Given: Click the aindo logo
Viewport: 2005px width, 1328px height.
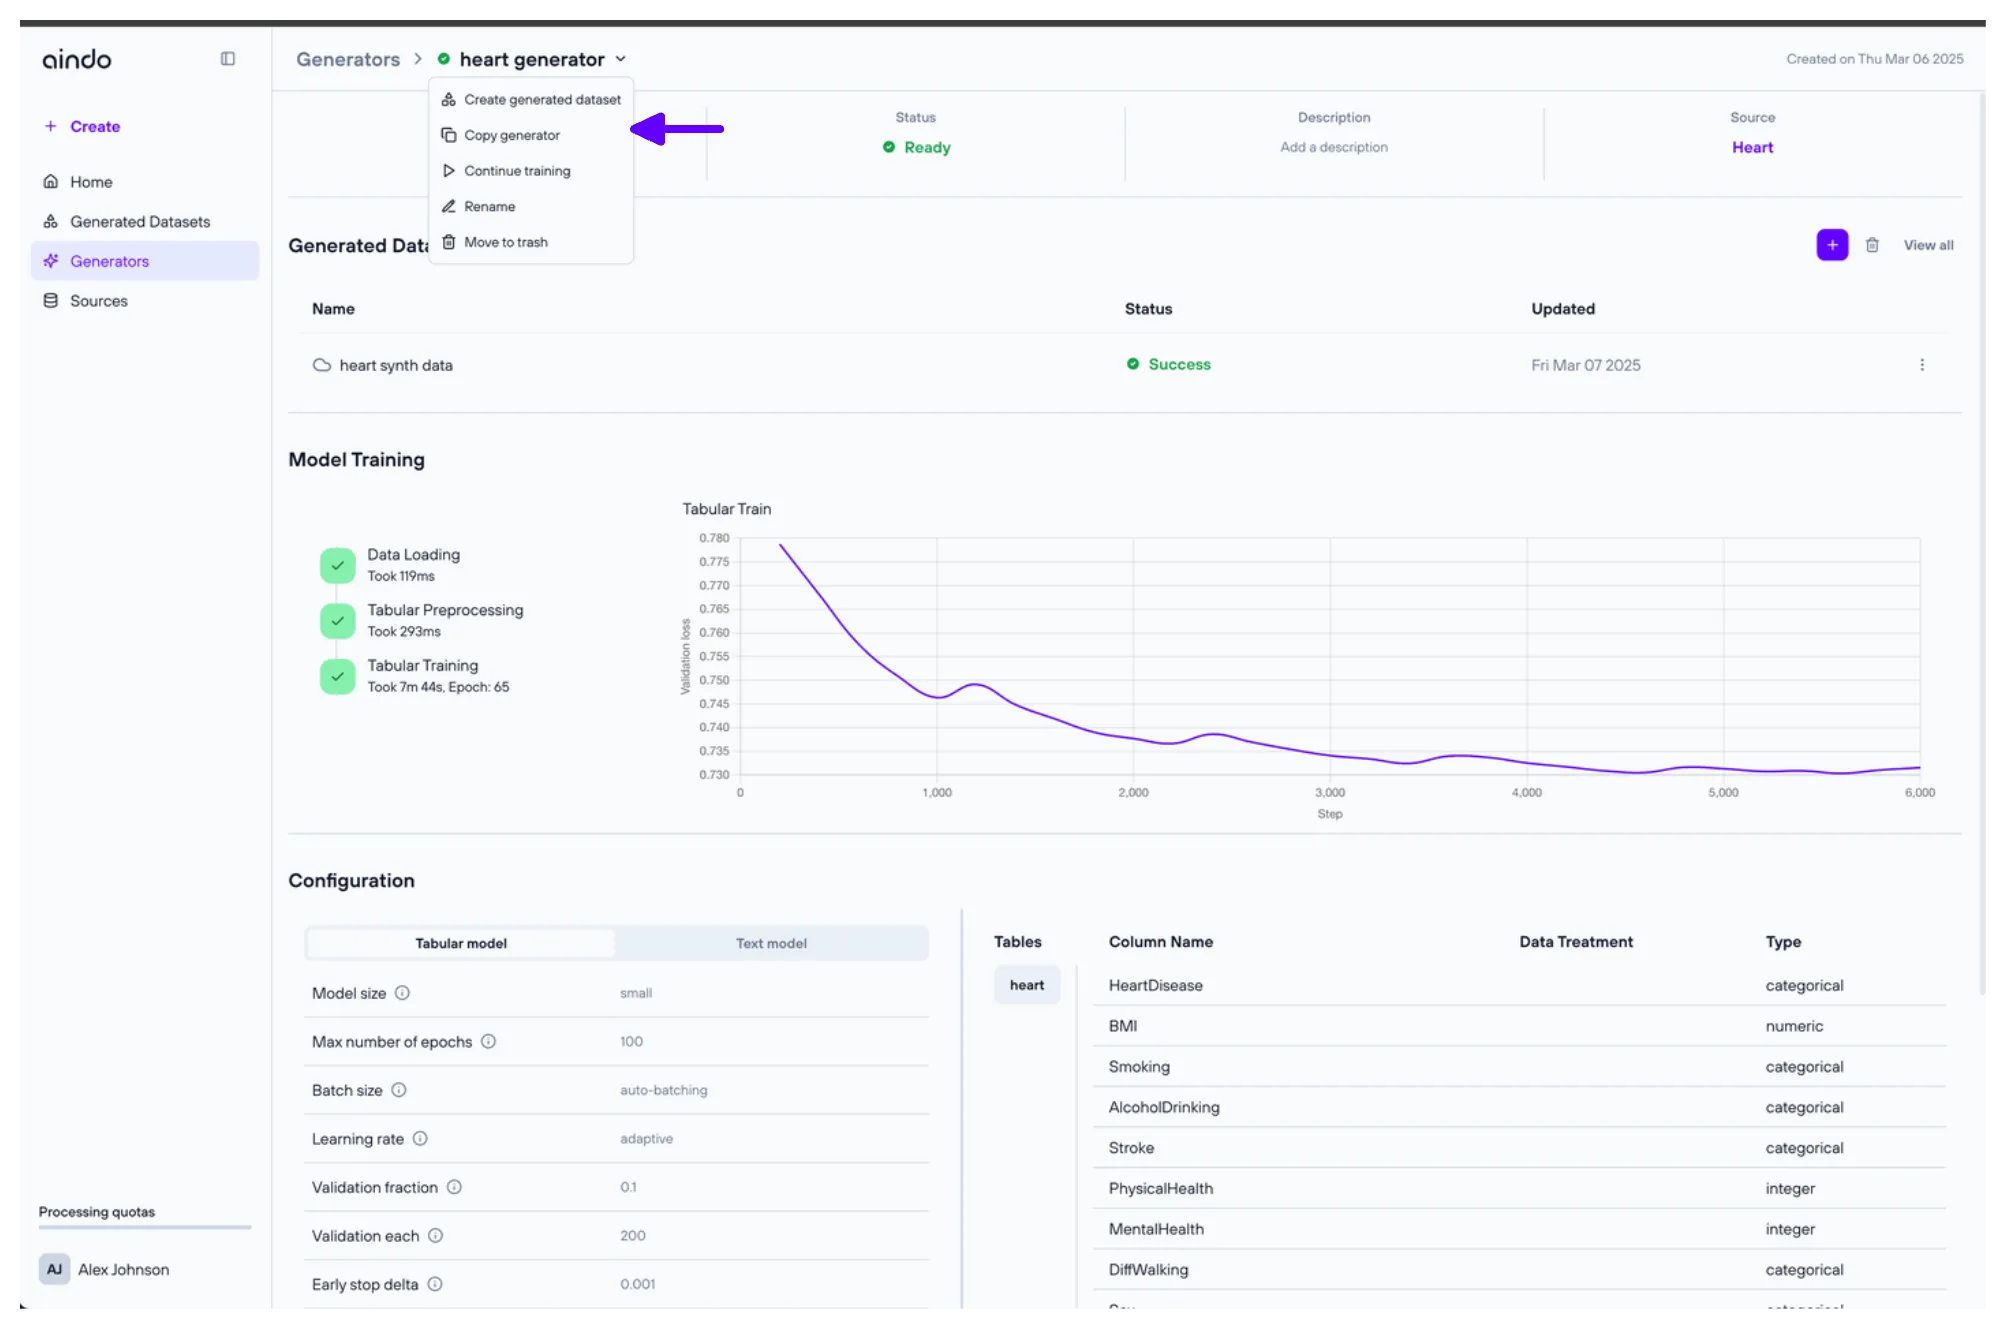Looking at the screenshot, I should (77, 60).
